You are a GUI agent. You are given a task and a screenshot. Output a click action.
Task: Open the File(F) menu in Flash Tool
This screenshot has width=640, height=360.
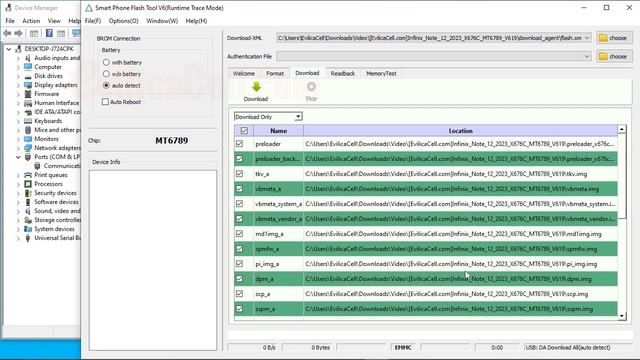pos(93,21)
